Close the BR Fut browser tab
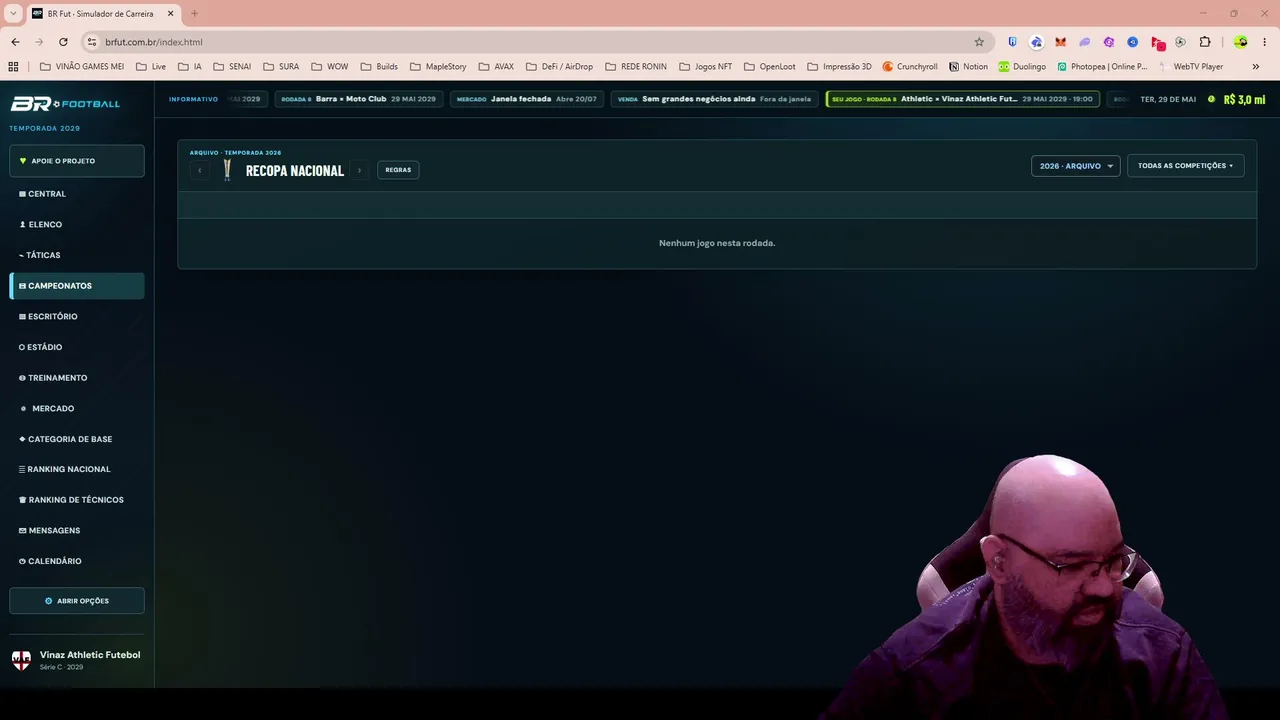 (x=170, y=14)
